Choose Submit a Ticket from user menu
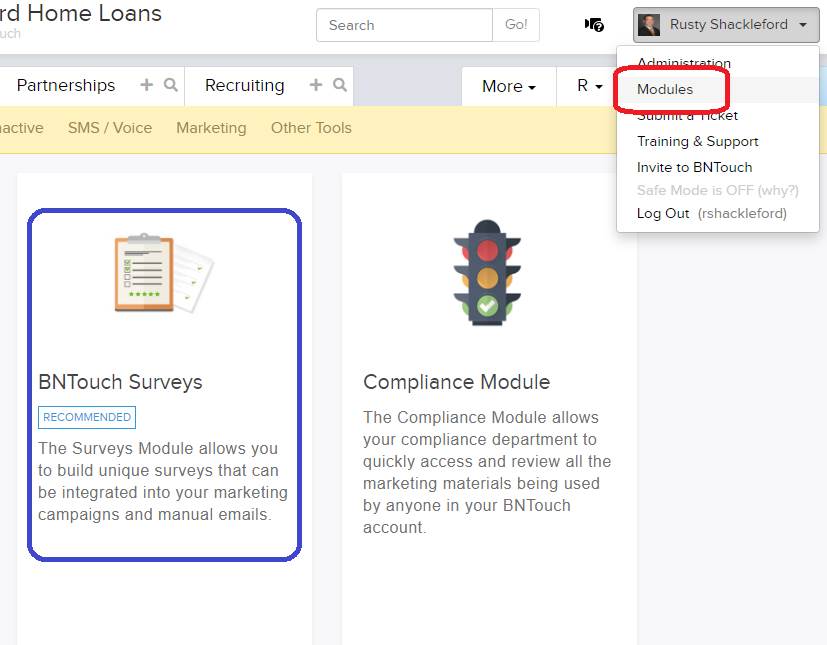Screen dimensions: 827x645 click(687, 115)
